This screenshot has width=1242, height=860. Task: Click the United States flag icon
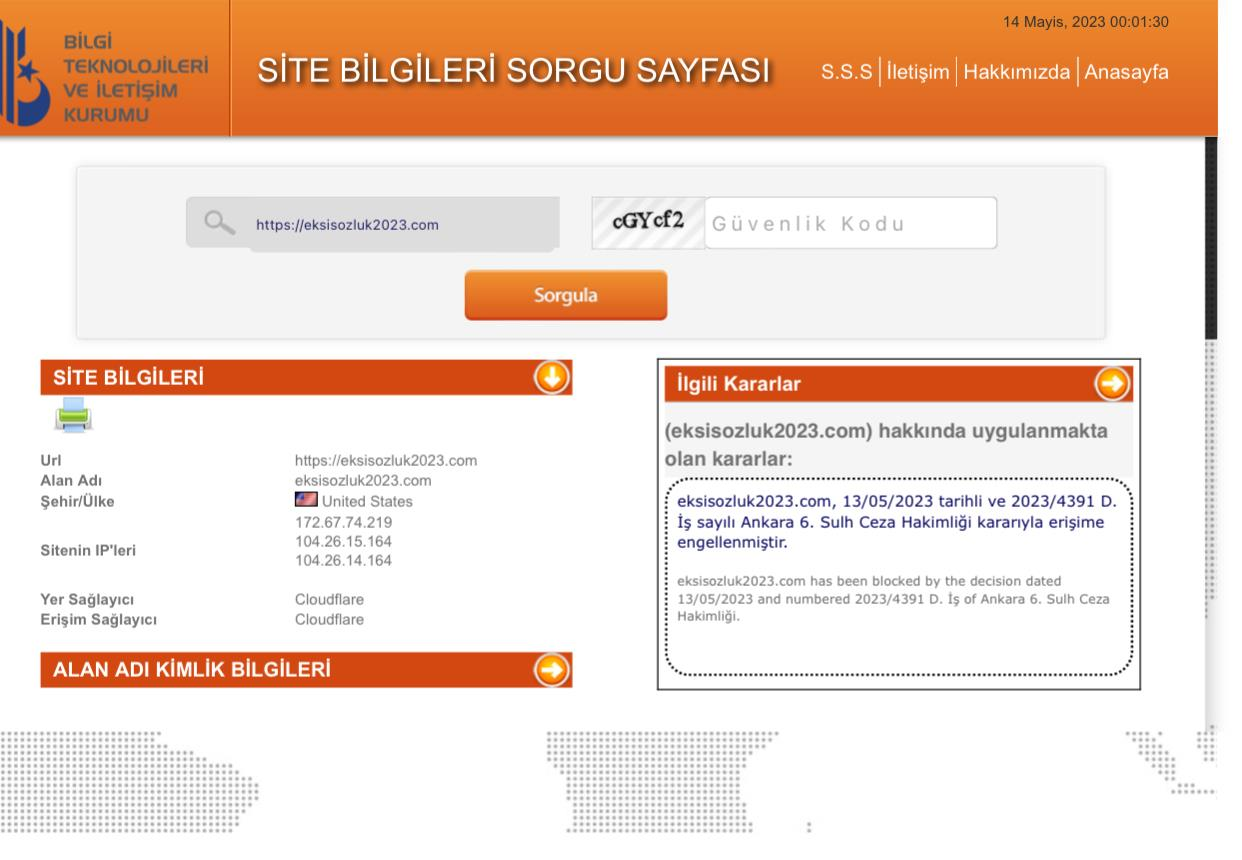306,500
